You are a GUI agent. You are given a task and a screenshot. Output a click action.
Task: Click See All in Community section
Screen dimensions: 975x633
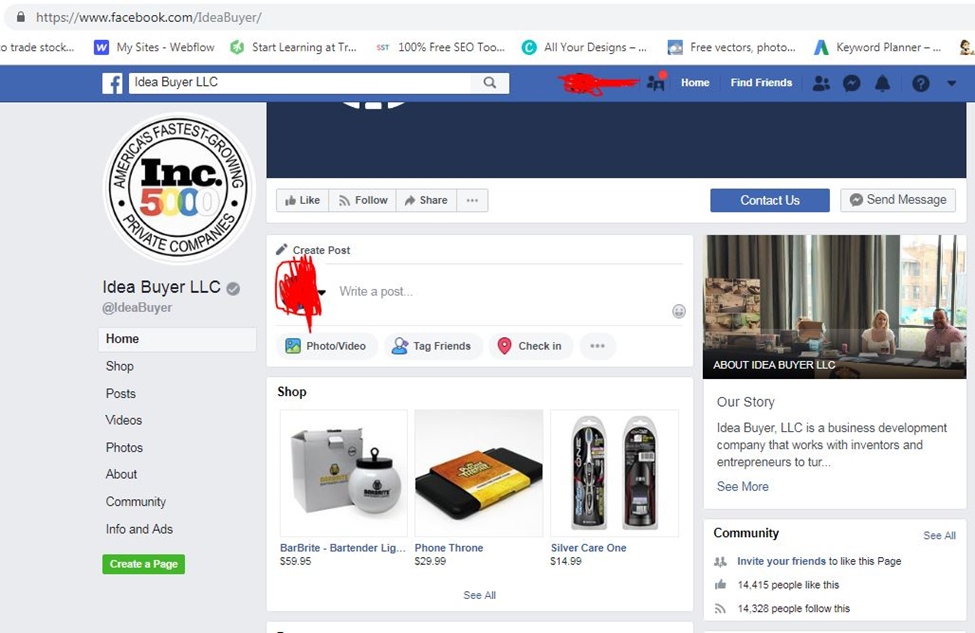(940, 535)
